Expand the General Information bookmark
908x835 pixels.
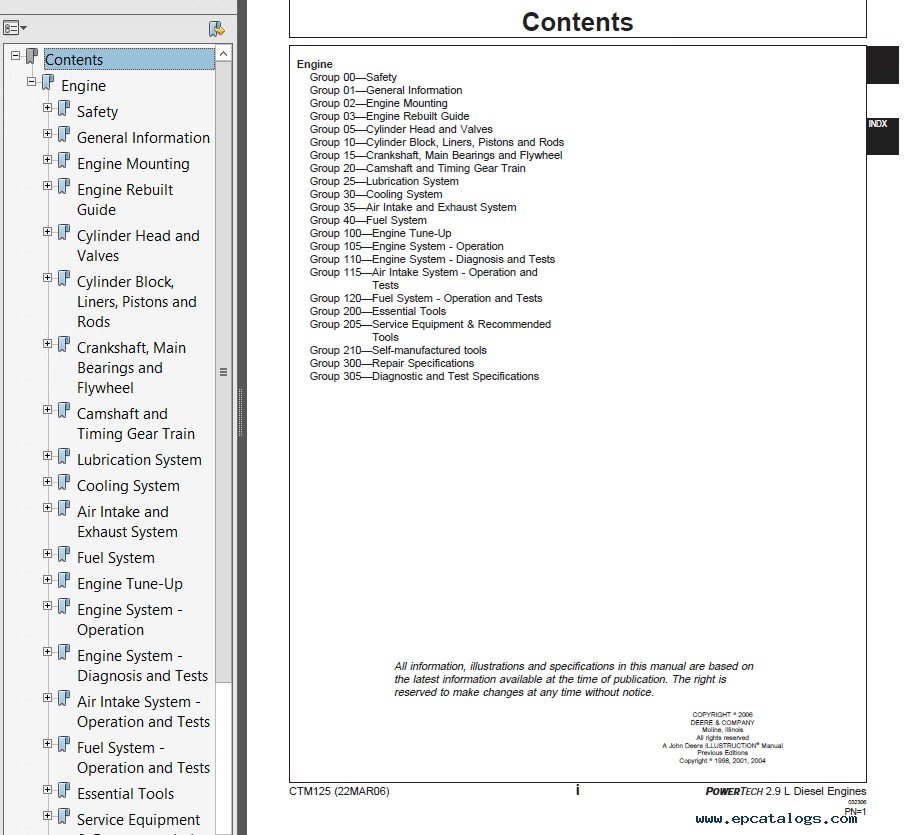[x=47, y=134]
